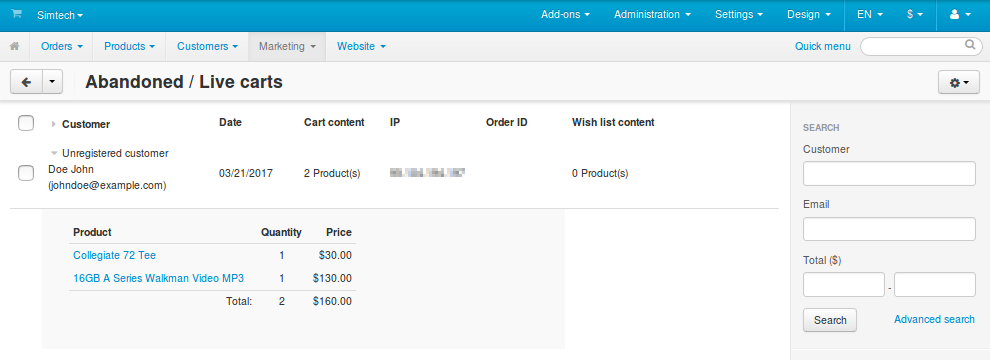Sort by the Customer column header
This screenshot has width=990, height=360.
(x=86, y=124)
